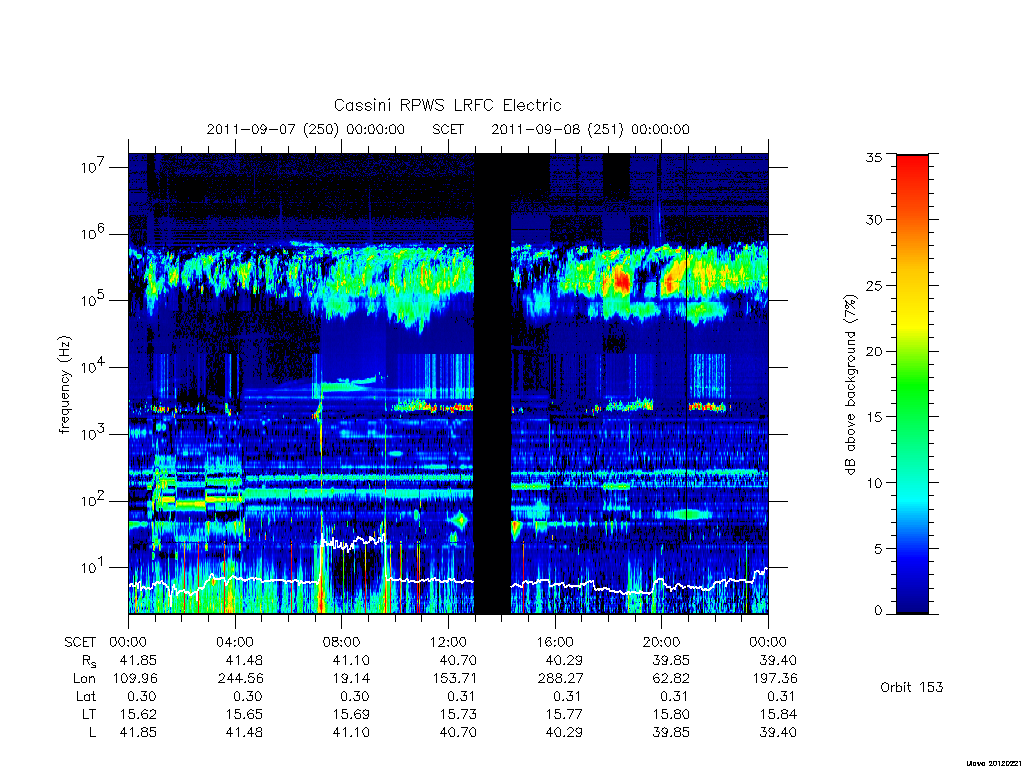Click the "08:00" time axis label
Screen dimensions: 1024x768
coord(341,642)
